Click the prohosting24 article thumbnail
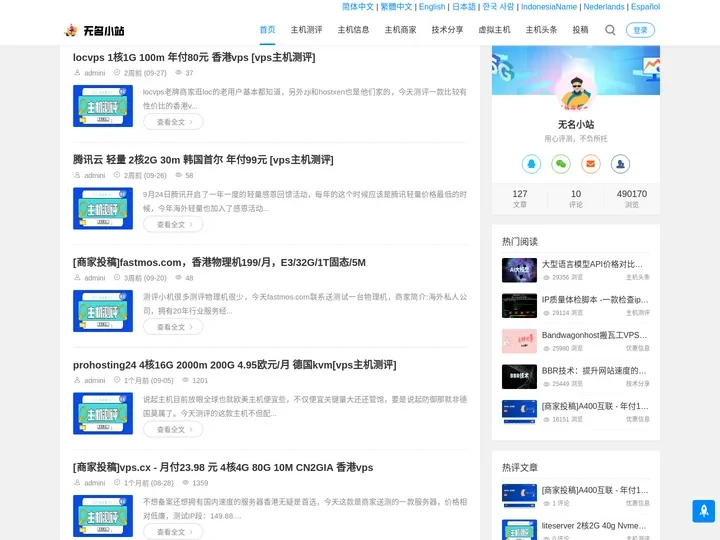 coord(103,413)
